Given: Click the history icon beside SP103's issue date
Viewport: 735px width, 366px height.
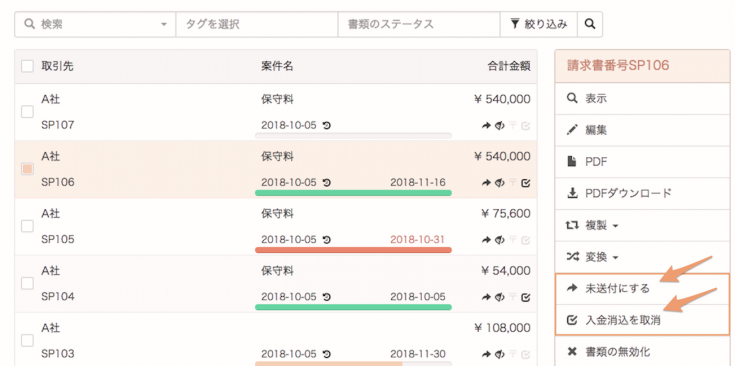Looking at the screenshot, I should (x=327, y=354).
